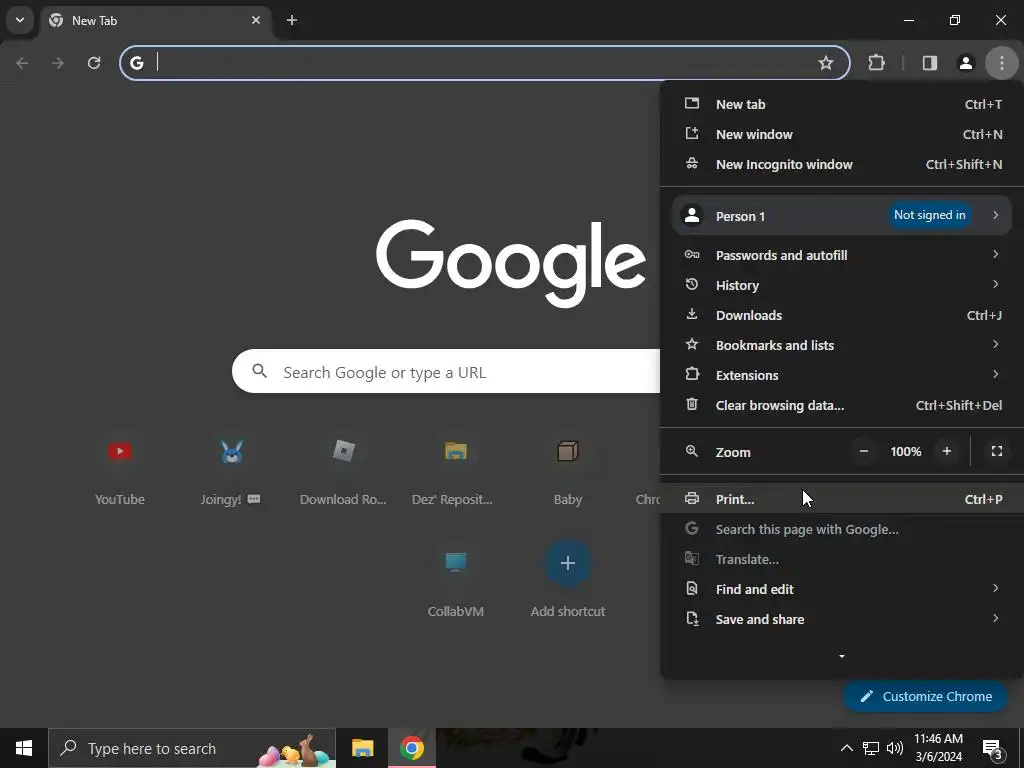Screen dimensions: 1024x768
Task: Open Dez' Reposit... shortcut tile
Action: pos(455,471)
